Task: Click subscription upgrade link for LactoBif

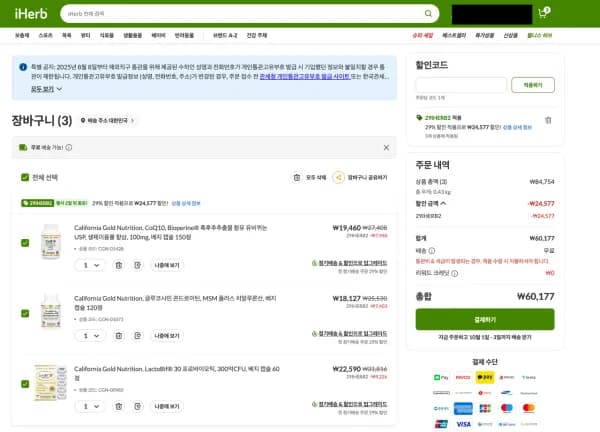Action: (x=353, y=404)
